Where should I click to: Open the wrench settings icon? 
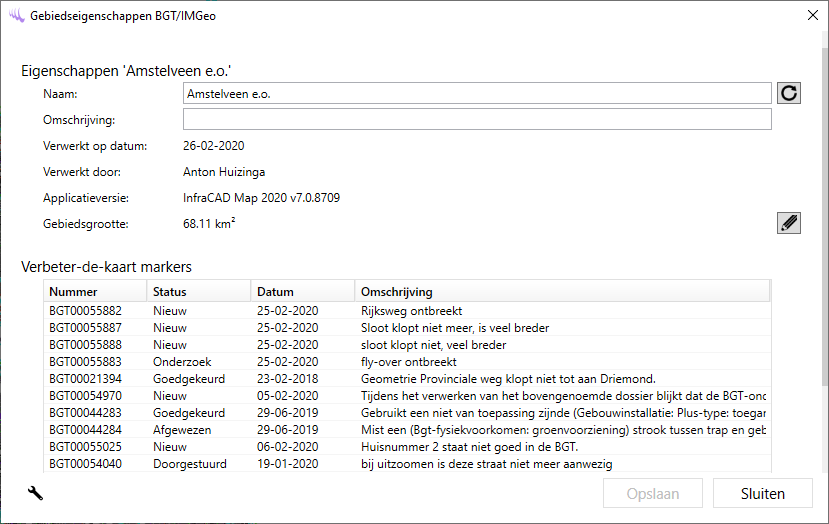tap(35, 492)
